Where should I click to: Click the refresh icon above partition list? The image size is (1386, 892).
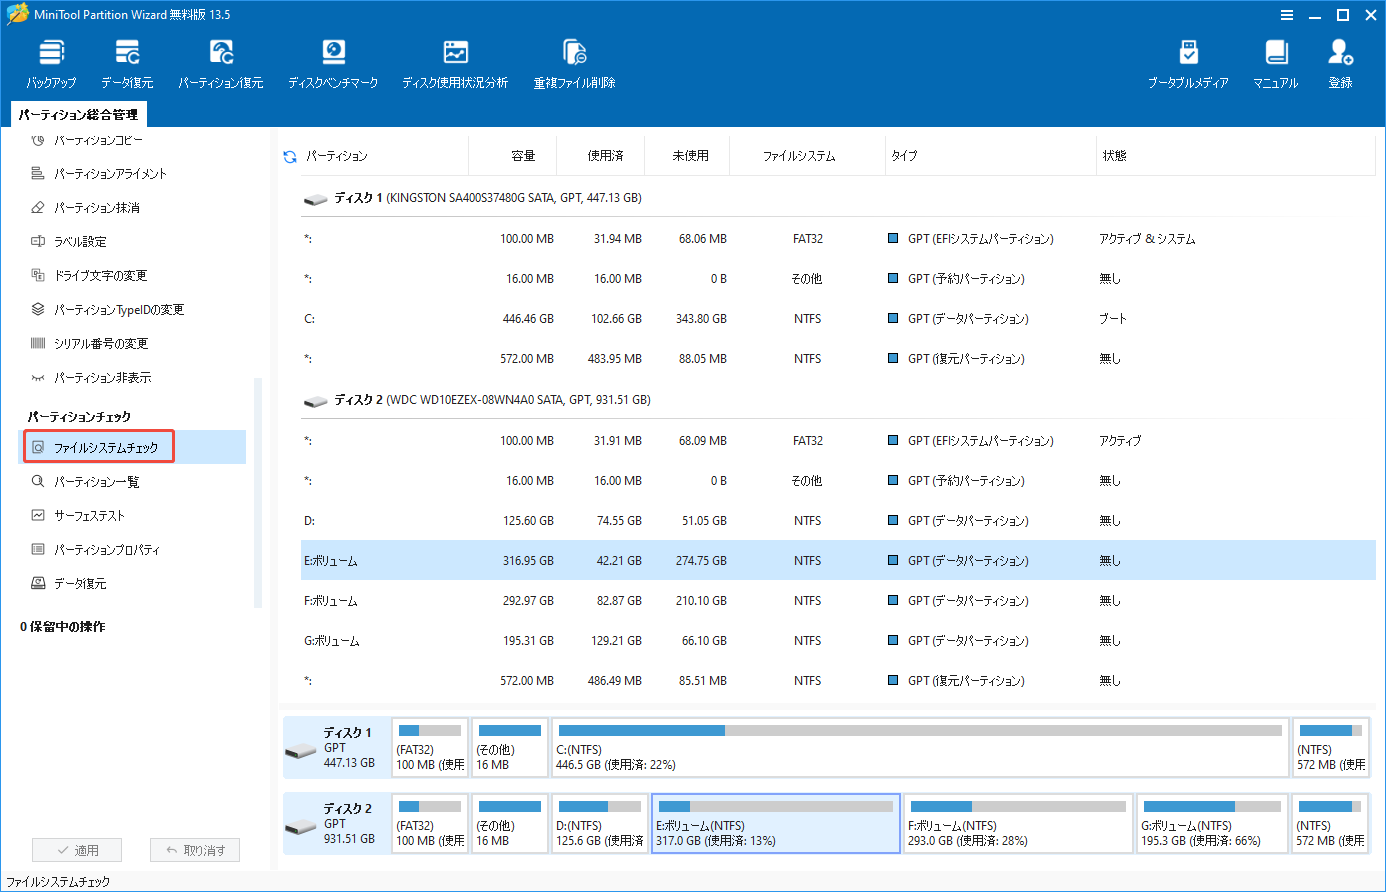(289, 155)
